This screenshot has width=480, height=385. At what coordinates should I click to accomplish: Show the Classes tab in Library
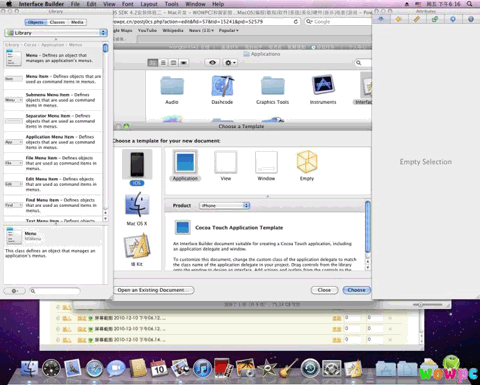[57, 22]
